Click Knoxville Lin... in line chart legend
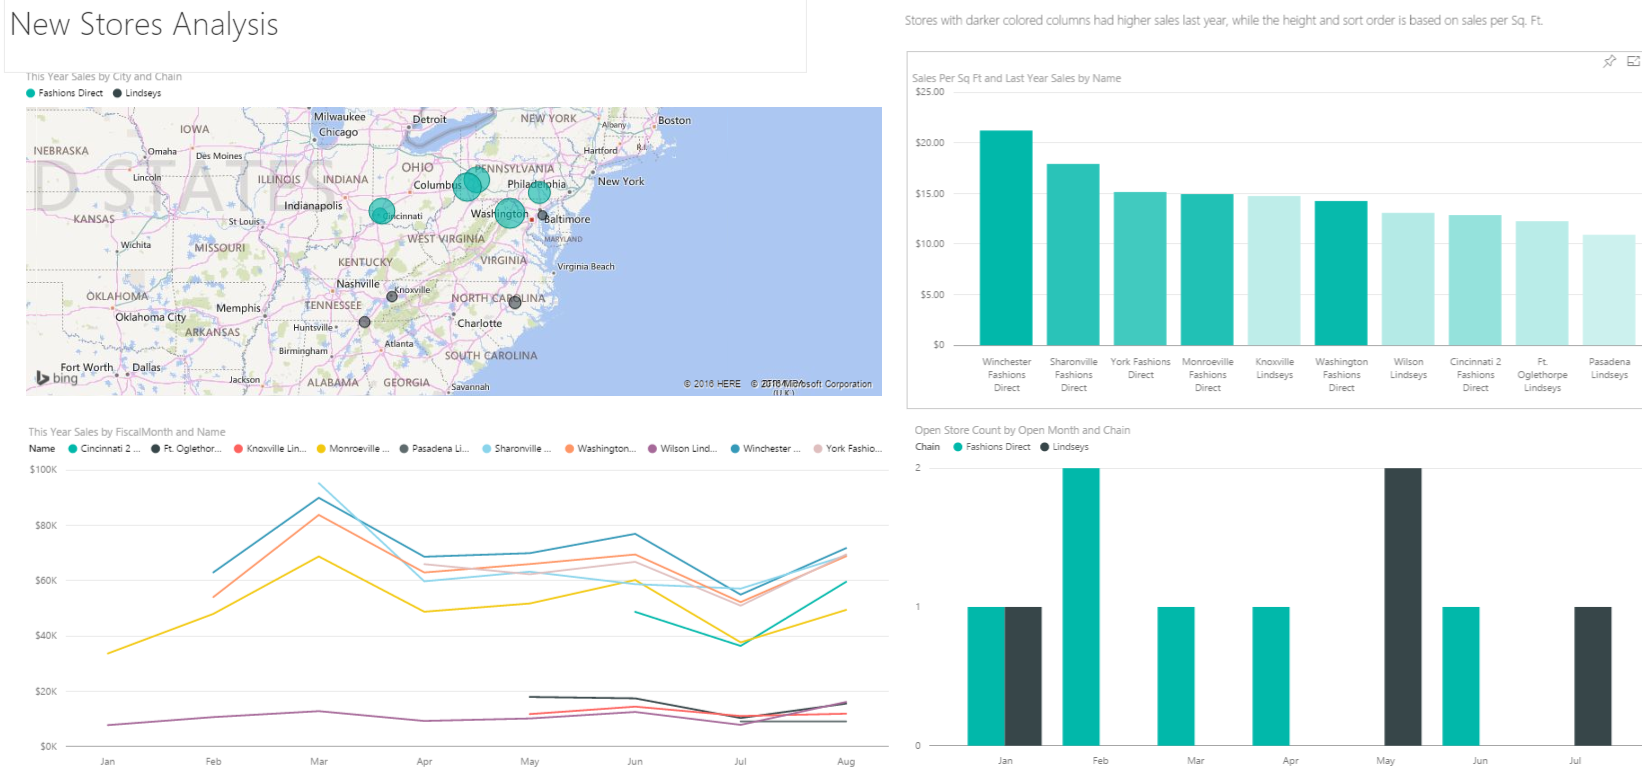 270,449
